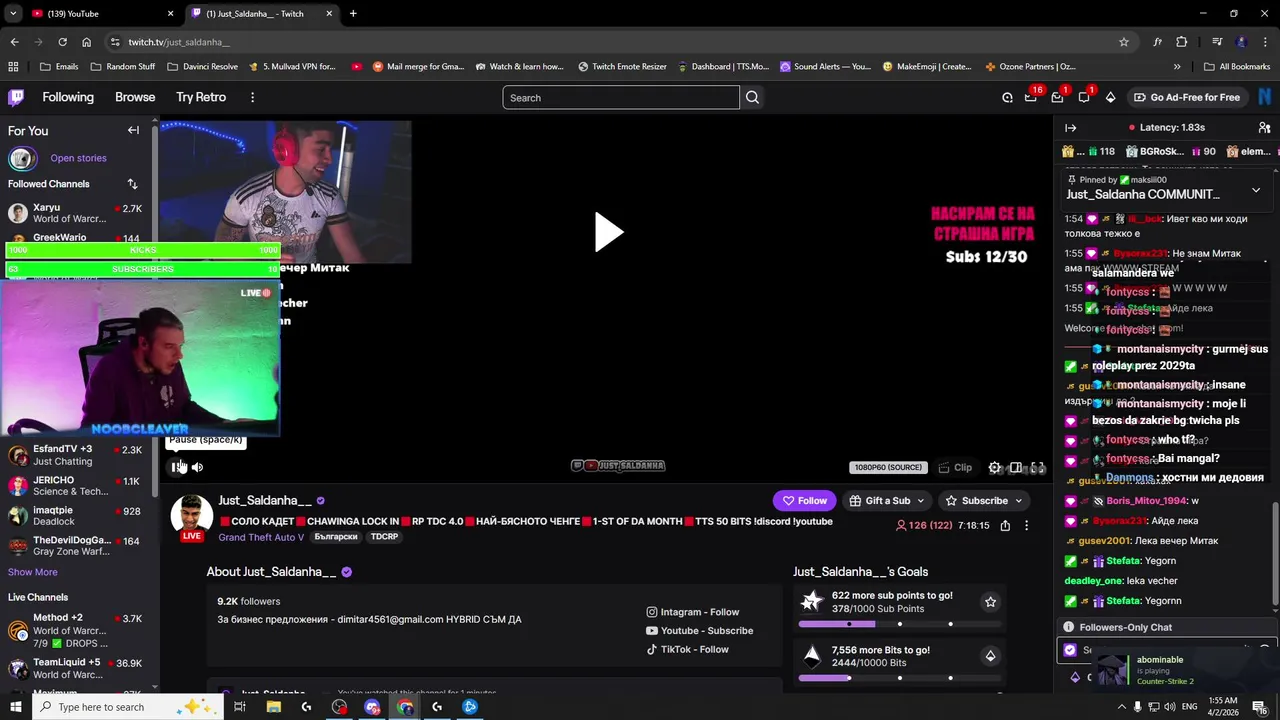This screenshot has height=720, width=1280.
Task: Open Twitch notifications inbox with 1 badge
Action: pos(1057,97)
